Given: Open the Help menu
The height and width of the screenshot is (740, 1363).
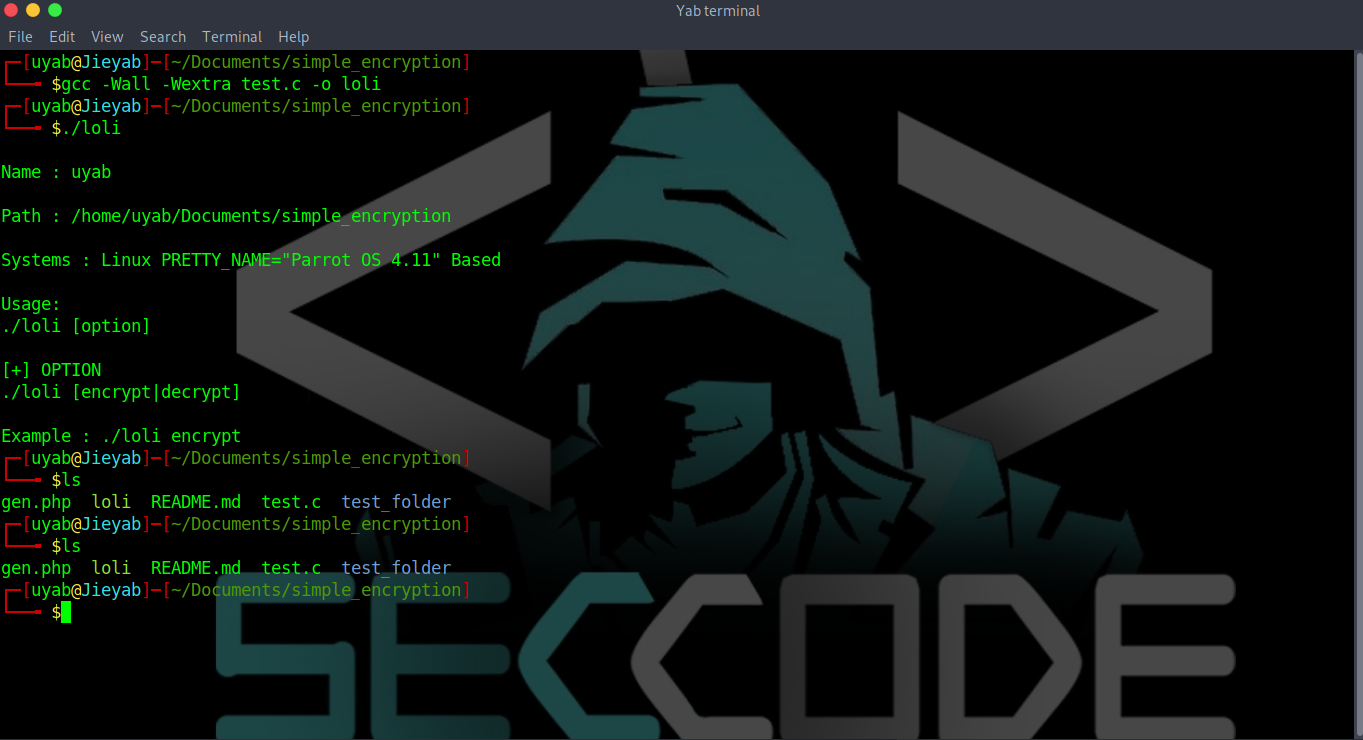Looking at the screenshot, I should (x=294, y=37).
